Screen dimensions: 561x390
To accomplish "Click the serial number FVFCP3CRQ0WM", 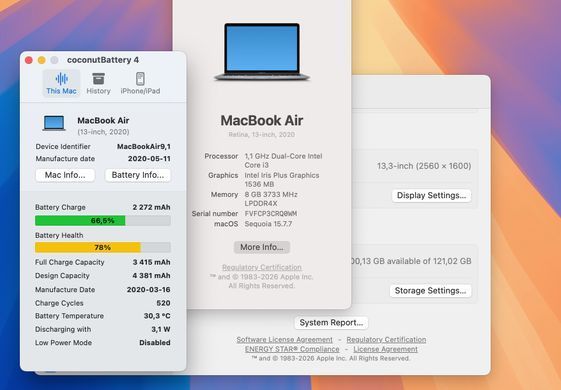I will click(271, 214).
